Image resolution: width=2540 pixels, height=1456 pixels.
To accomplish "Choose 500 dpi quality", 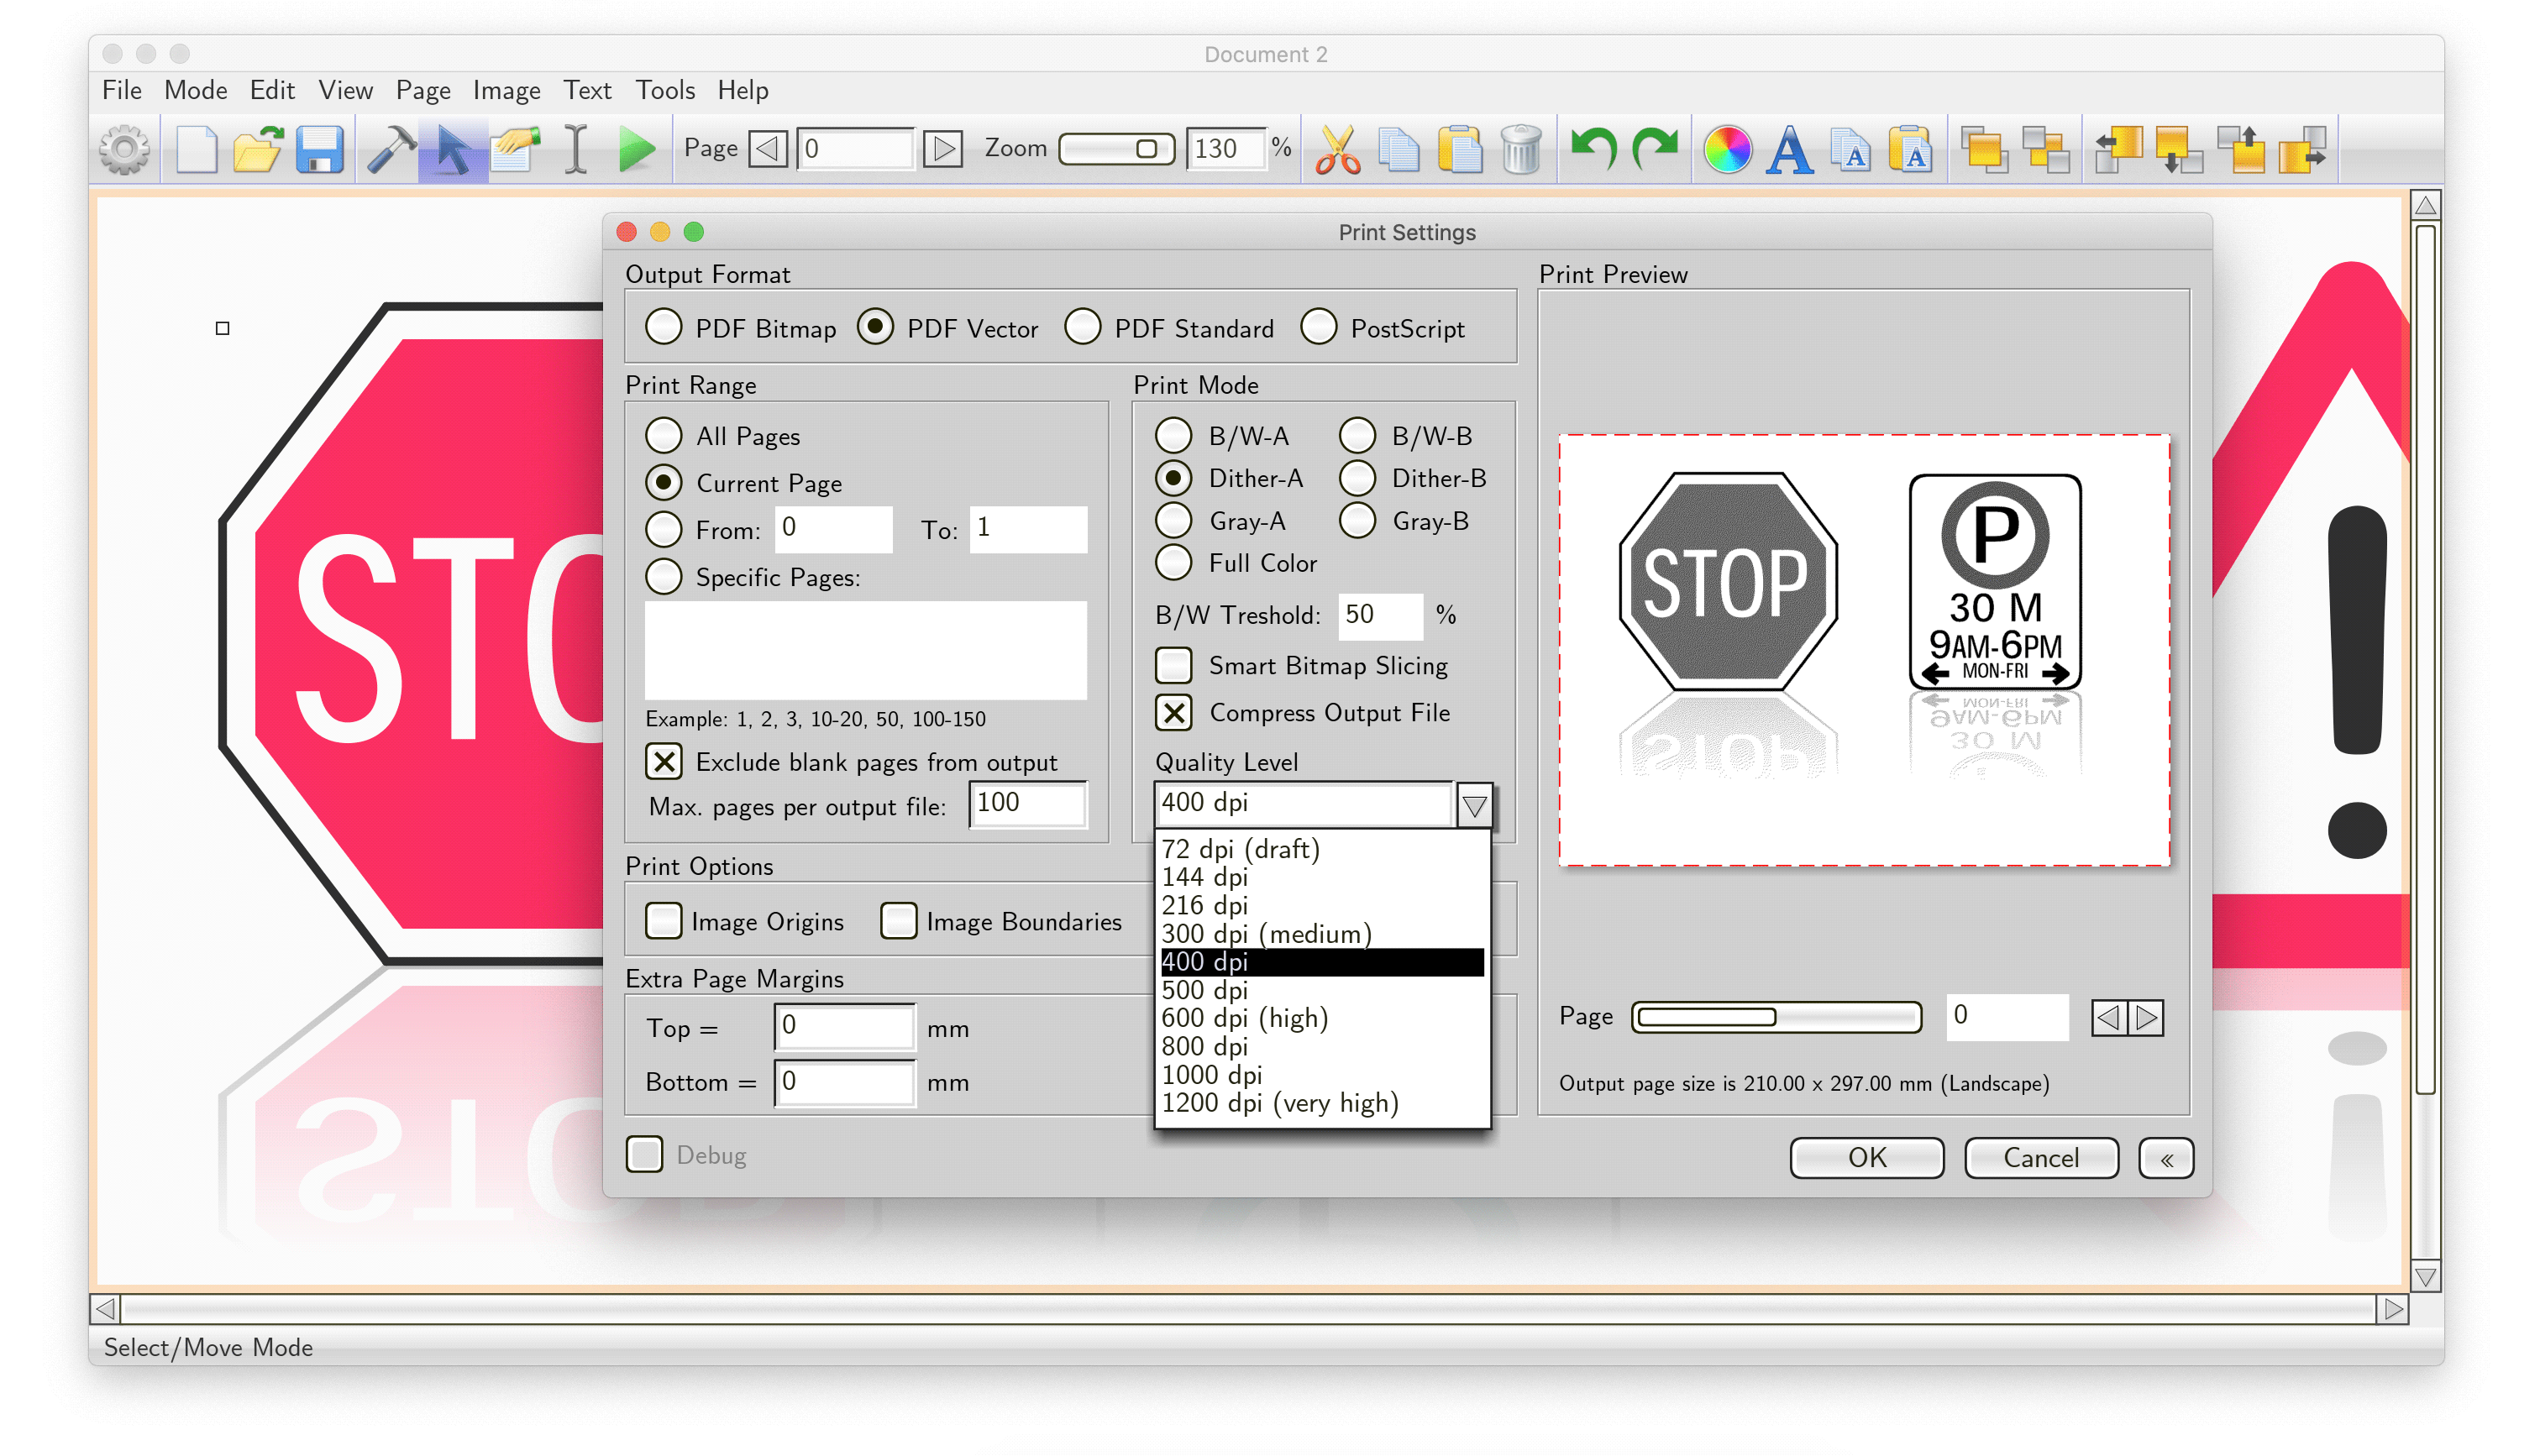I will point(1322,990).
